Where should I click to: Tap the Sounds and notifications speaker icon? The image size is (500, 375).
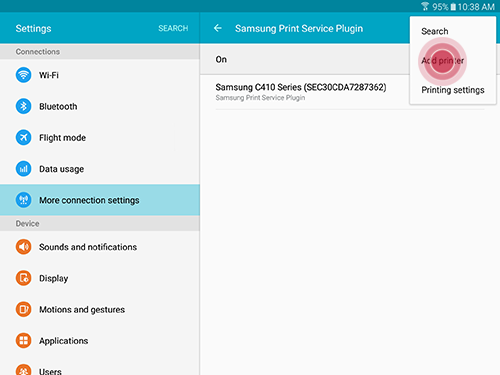[23, 247]
